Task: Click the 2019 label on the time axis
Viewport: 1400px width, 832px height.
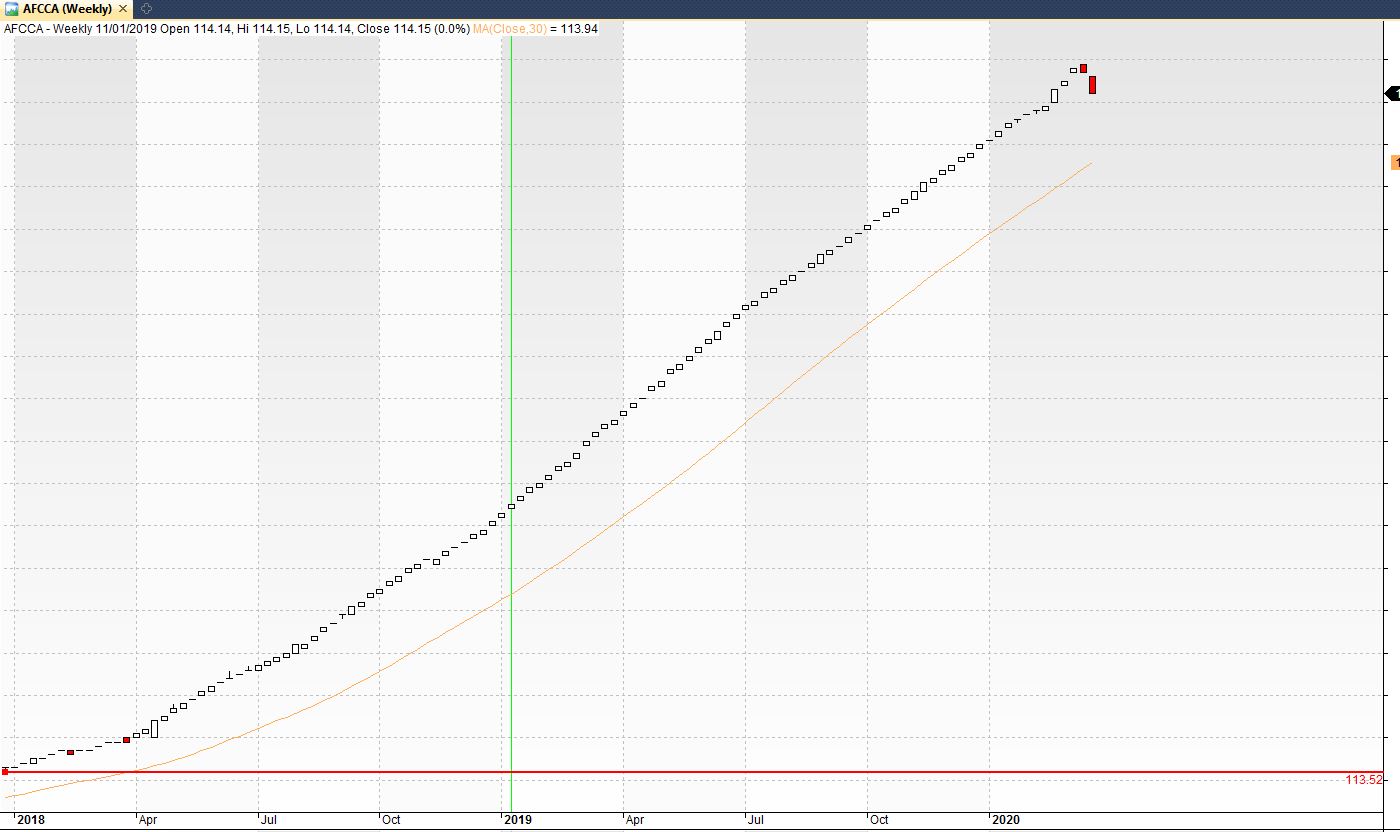Action: click(x=518, y=820)
